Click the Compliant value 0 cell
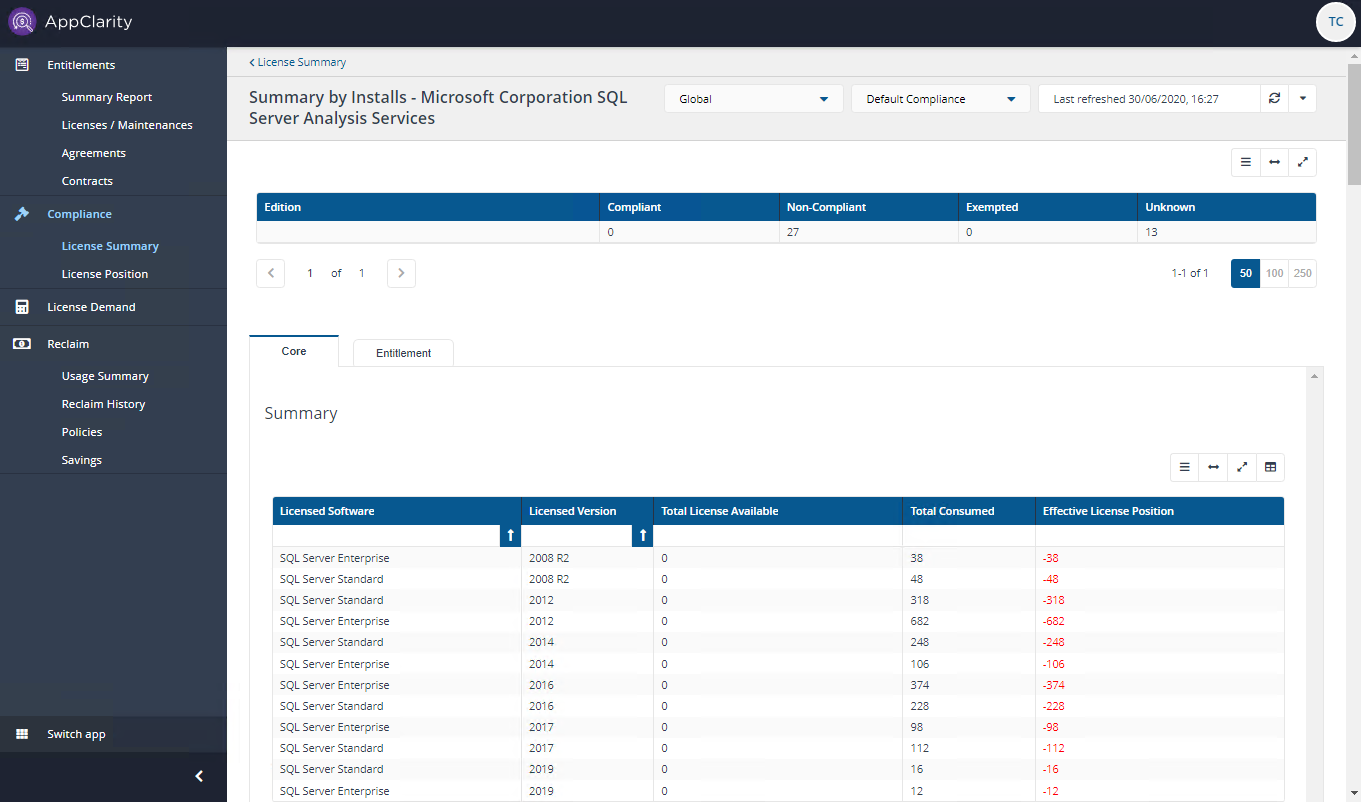Viewport: 1361px width, 802px height. coord(689,232)
